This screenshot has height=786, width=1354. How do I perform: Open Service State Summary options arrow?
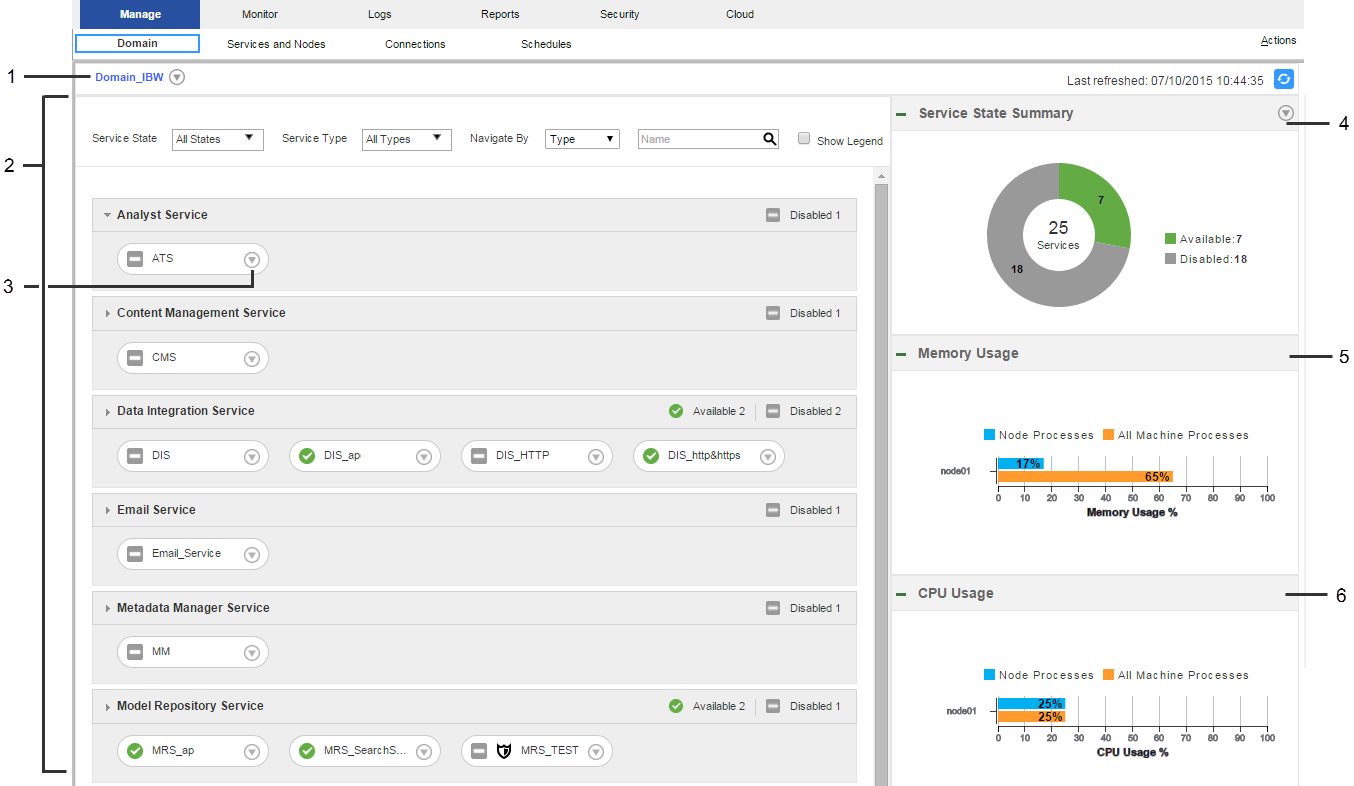(1286, 114)
